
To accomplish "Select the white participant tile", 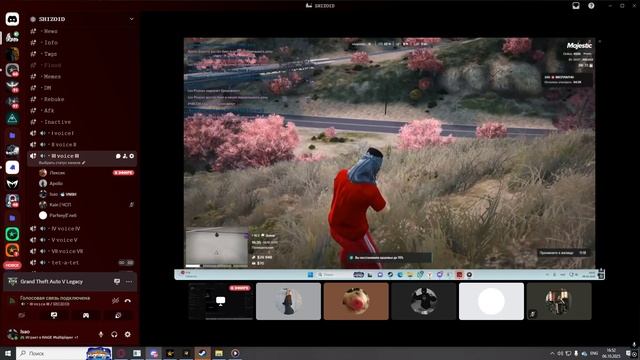I will point(491,301).
